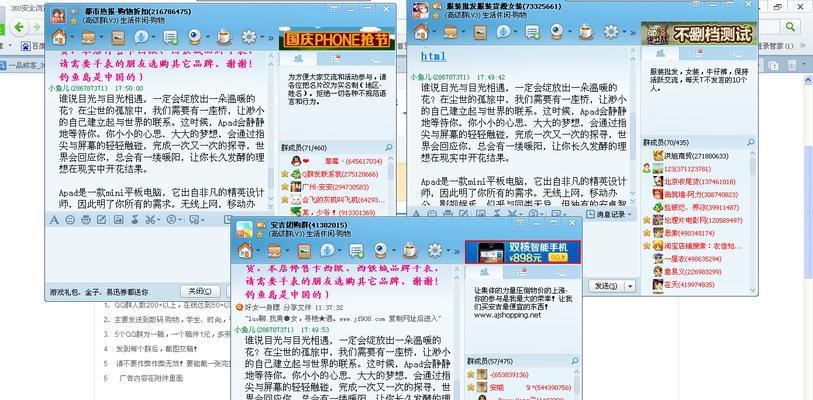Expand screenshot scissors dropdown arrow in 都市热报 toolbar
This screenshot has width=813, height=400.
click(159, 220)
